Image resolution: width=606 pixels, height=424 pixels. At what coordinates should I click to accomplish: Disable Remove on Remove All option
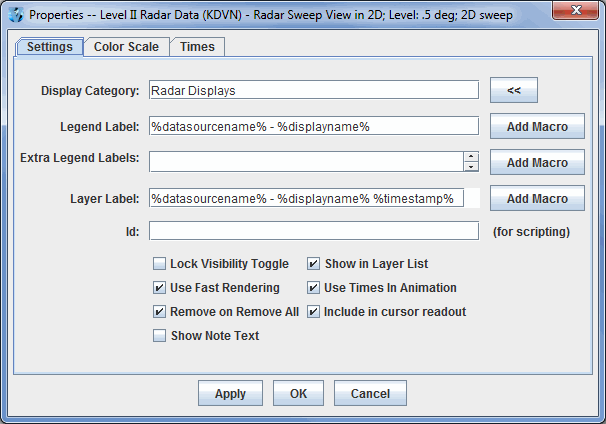[x=159, y=312]
